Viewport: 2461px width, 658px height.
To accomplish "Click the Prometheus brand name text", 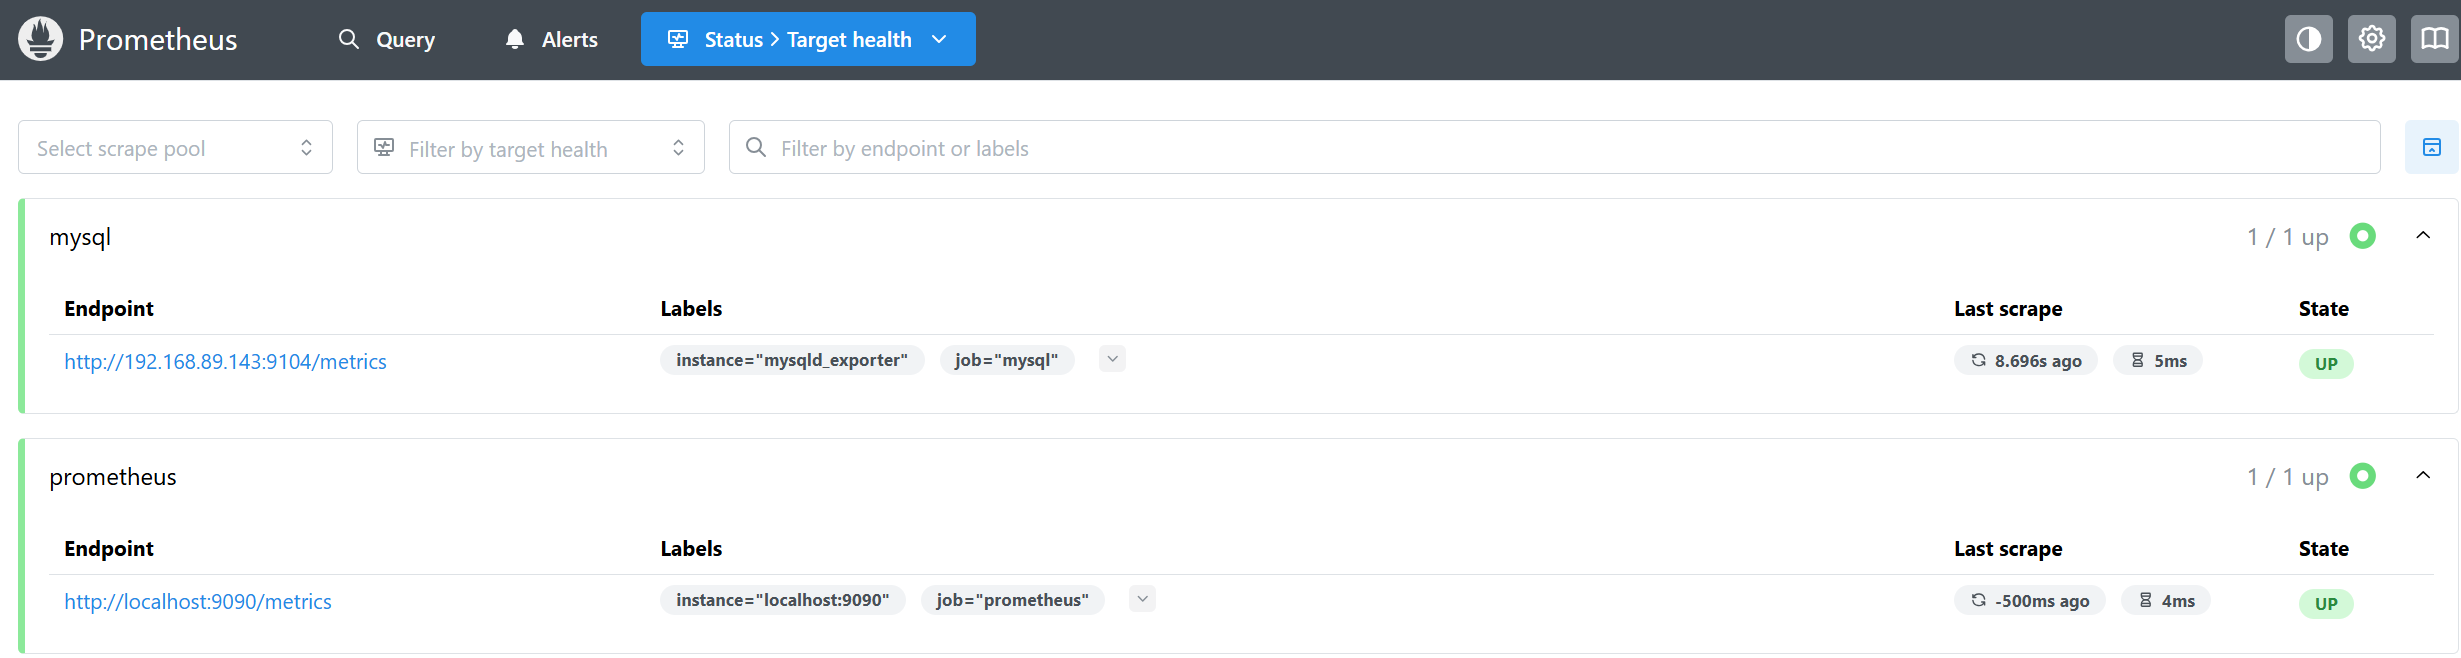I will point(158,40).
